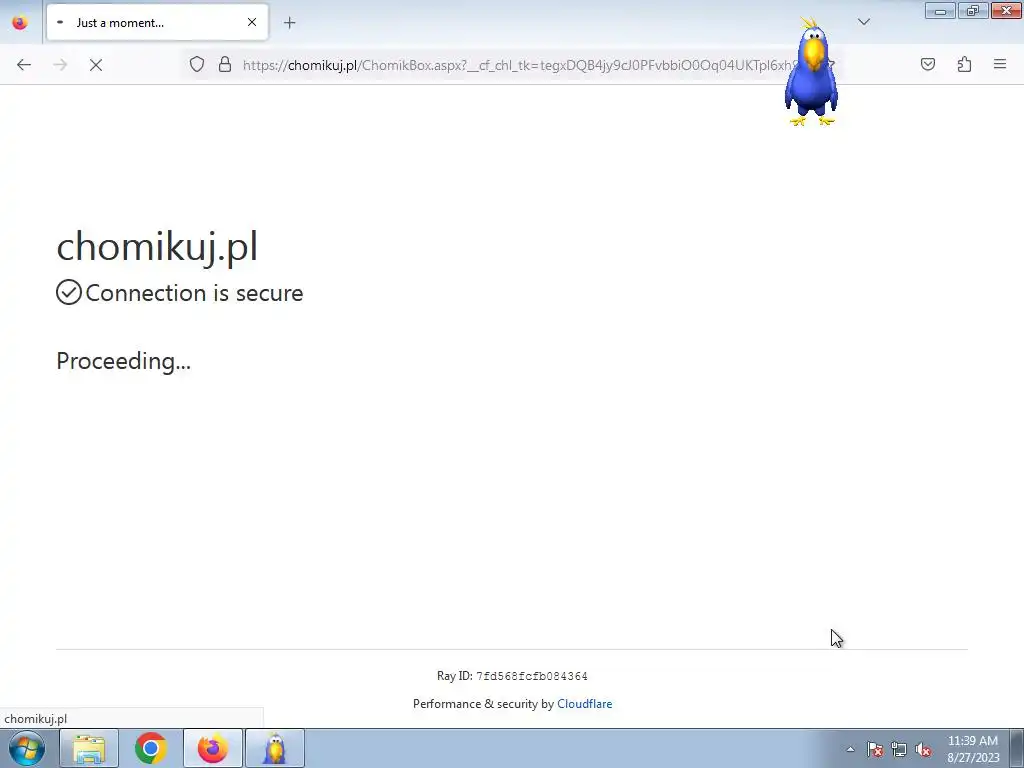Restore down the Firefox window
This screenshot has width=1024, height=768.
coord(973,11)
